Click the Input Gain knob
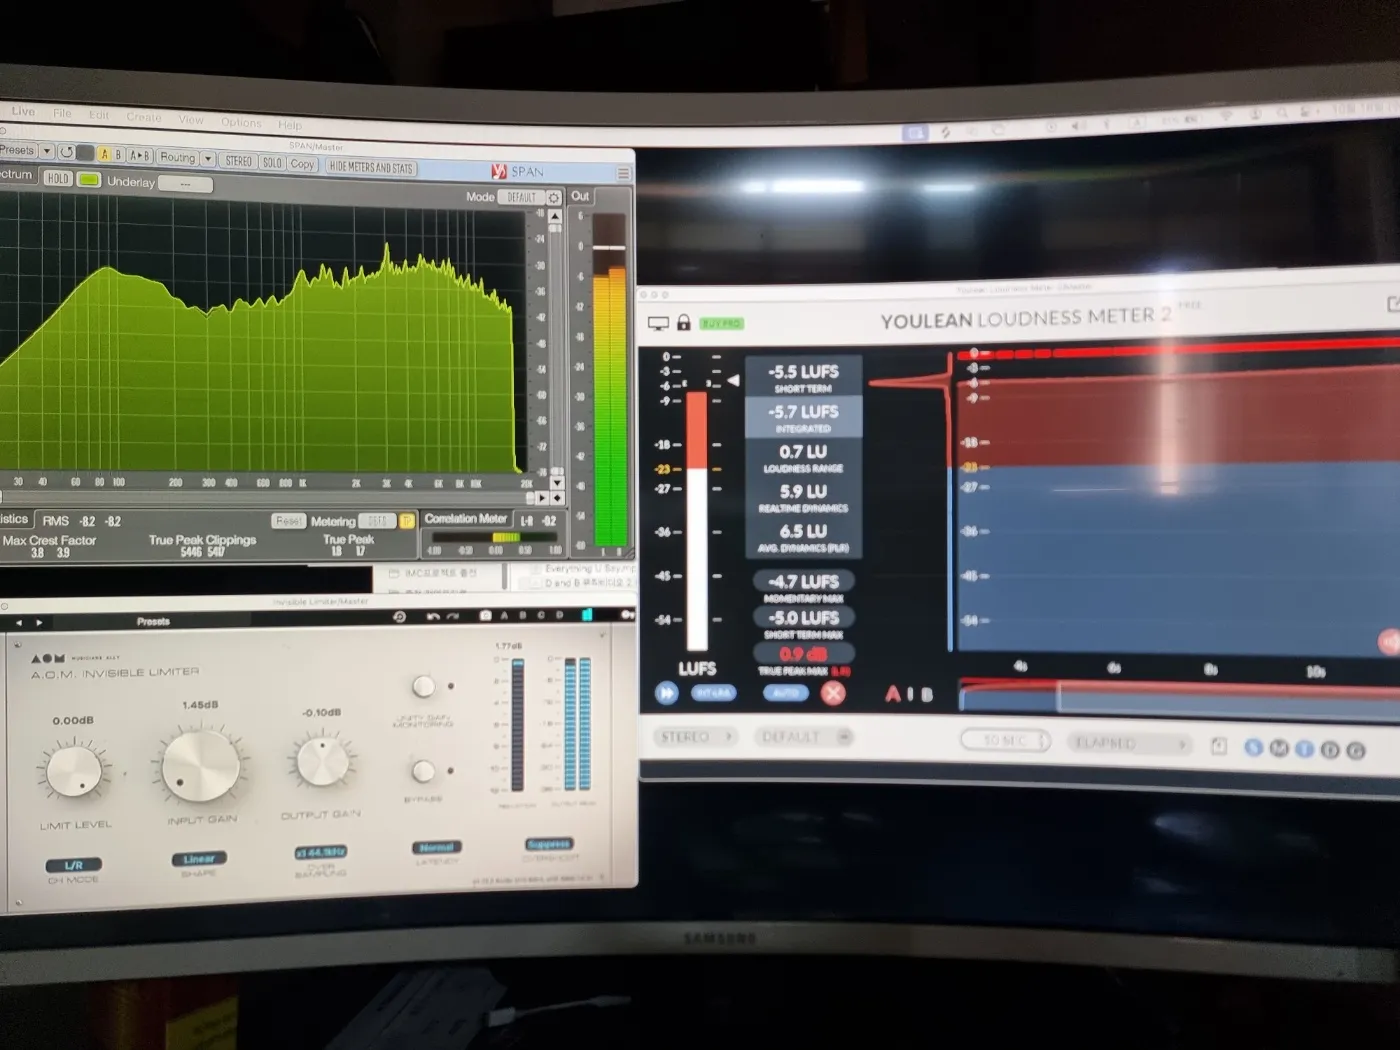This screenshot has width=1400, height=1050. (x=200, y=766)
